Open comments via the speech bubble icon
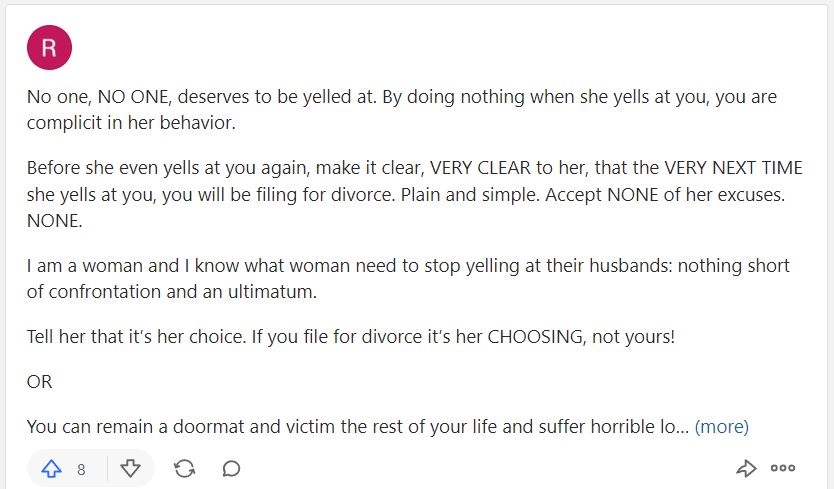Screen dimensions: 834x489 click(x=231, y=469)
